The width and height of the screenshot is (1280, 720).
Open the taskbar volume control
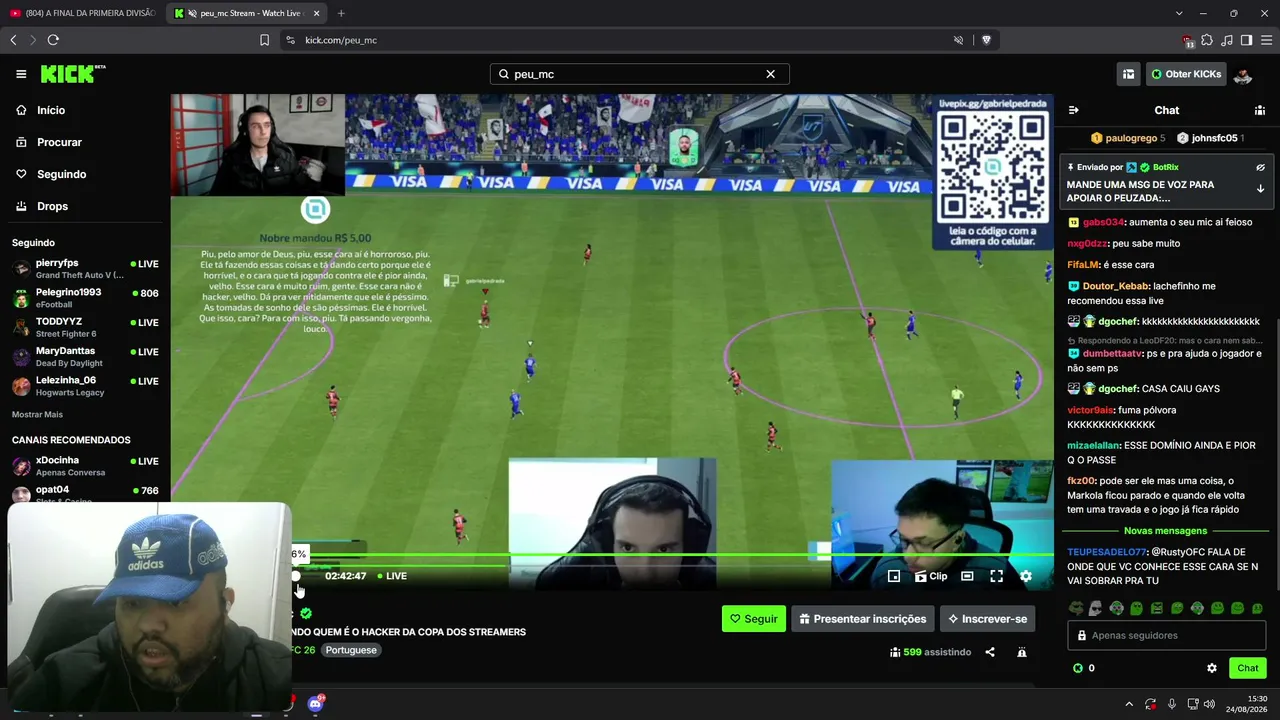(x=1209, y=704)
